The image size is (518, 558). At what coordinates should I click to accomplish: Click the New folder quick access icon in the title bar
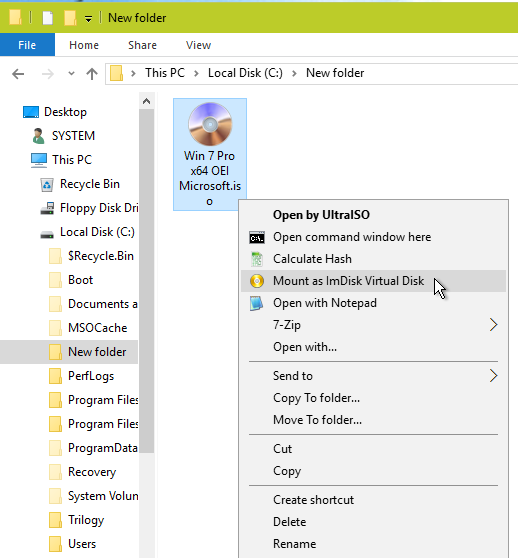coord(70,17)
